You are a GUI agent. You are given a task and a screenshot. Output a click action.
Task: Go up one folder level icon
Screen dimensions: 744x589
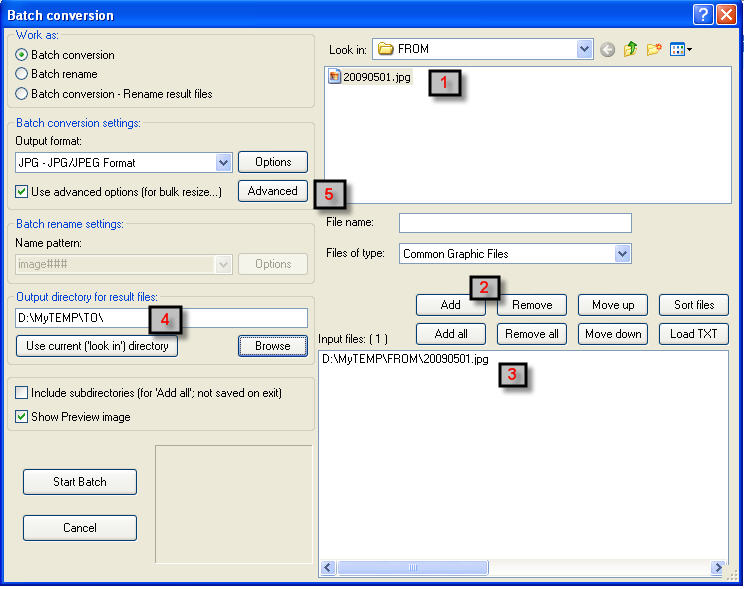[x=631, y=49]
